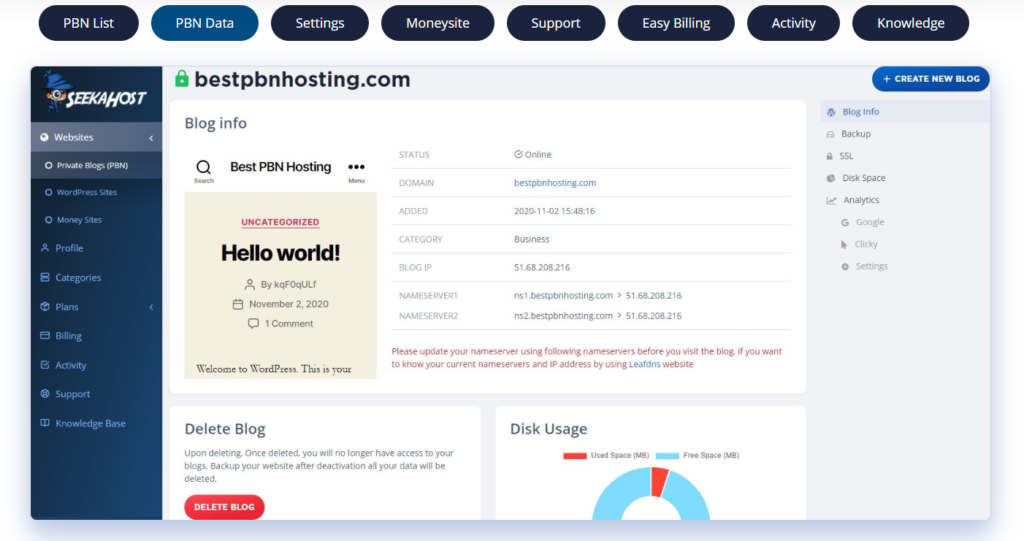
Task: Click the Hello world! post title
Action: point(280,253)
